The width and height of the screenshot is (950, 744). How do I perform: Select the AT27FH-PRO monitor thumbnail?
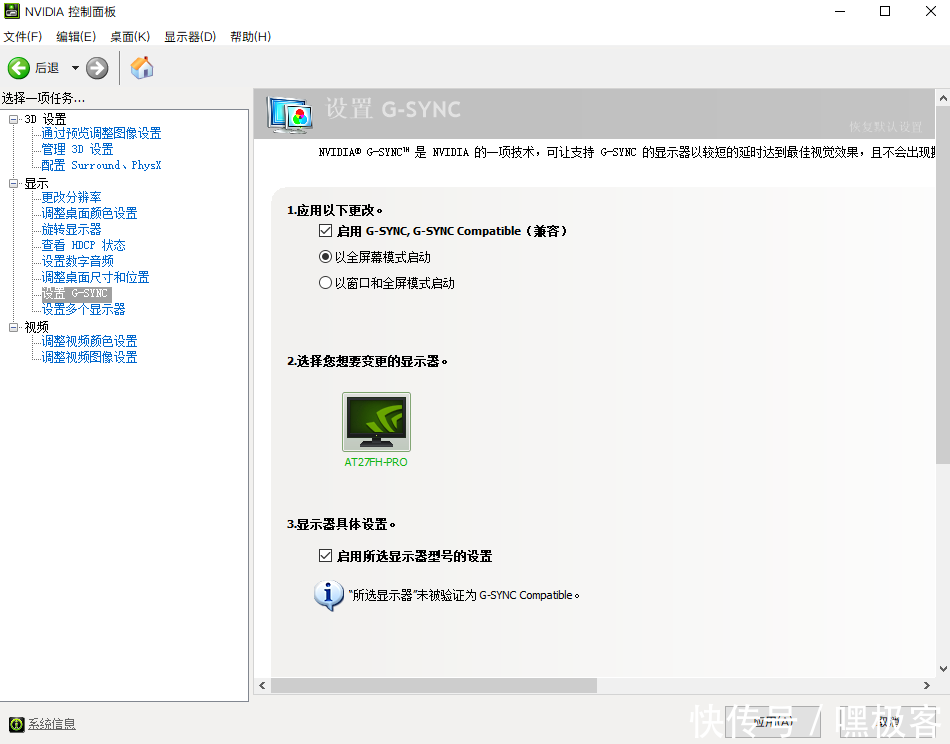tap(376, 422)
